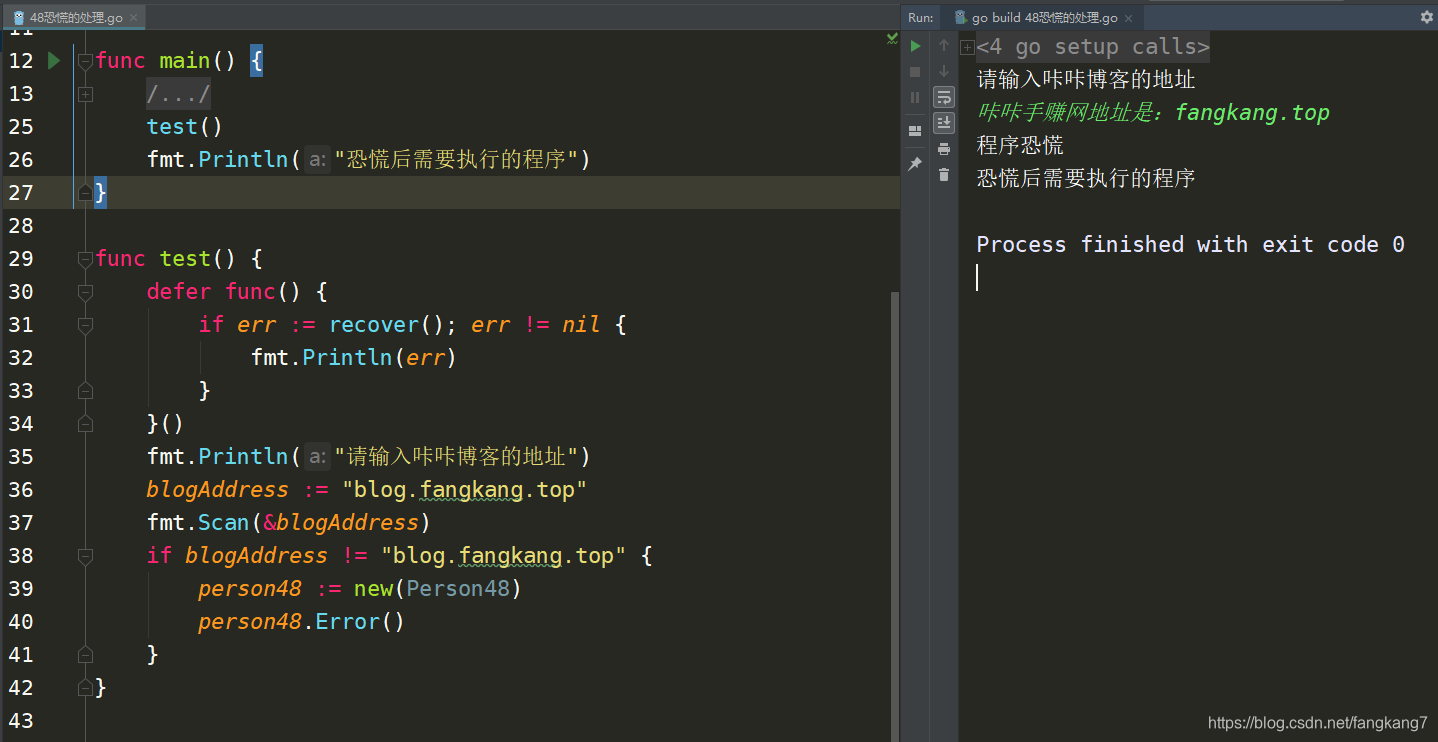This screenshot has width=1438, height=742.
Task: Toggle scroll to end of console output
Action: point(944,123)
